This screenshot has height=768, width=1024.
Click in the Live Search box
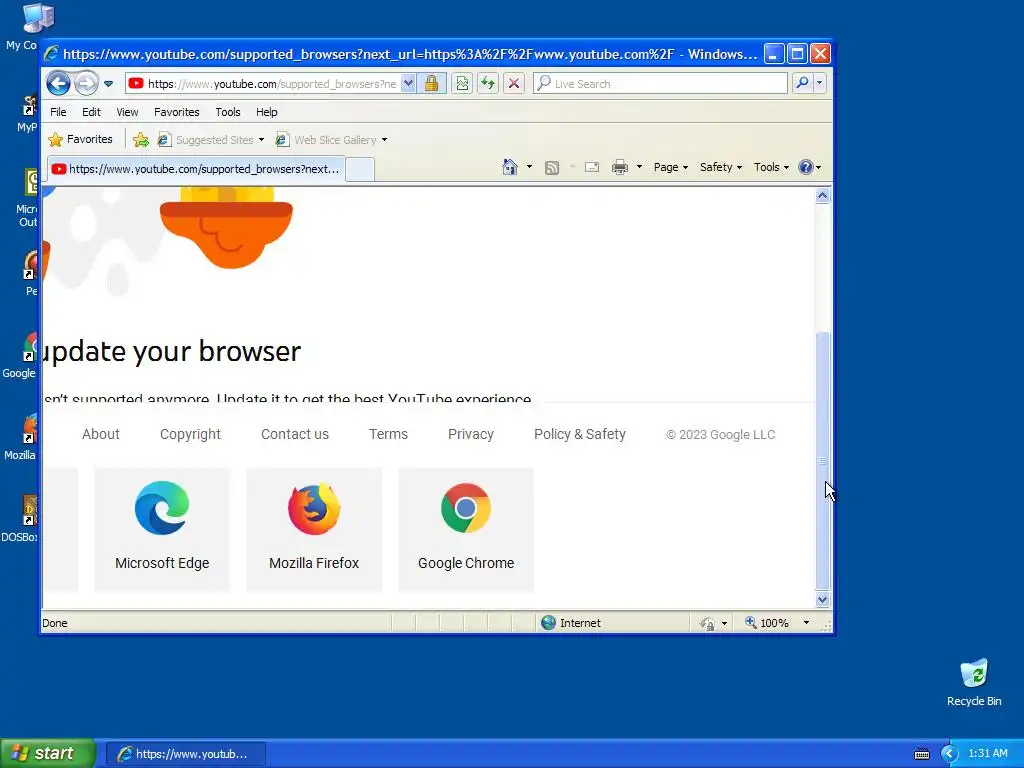[x=661, y=84]
